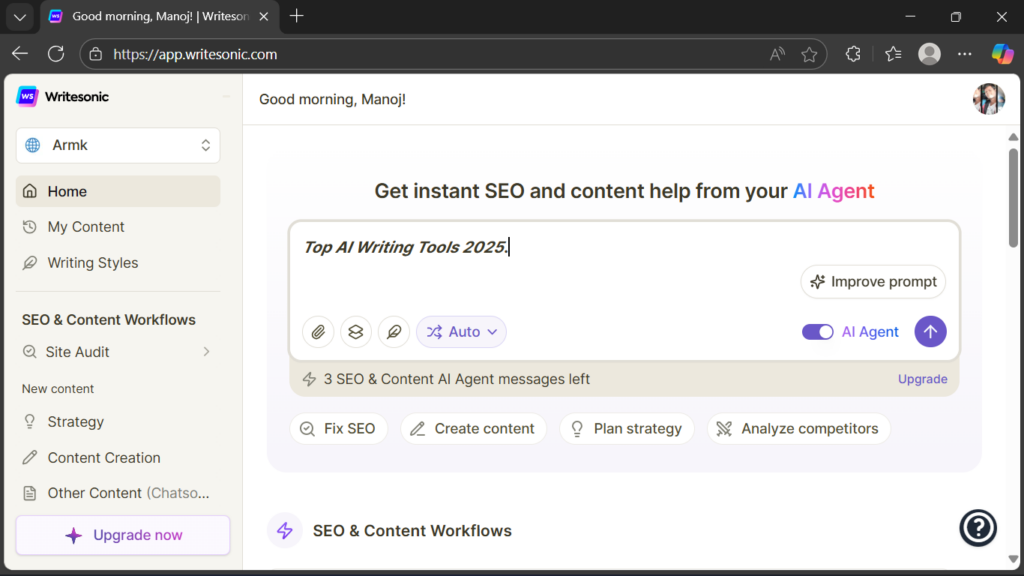Click the stacked layers icon in prompt box
The height and width of the screenshot is (576, 1024).
point(356,332)
